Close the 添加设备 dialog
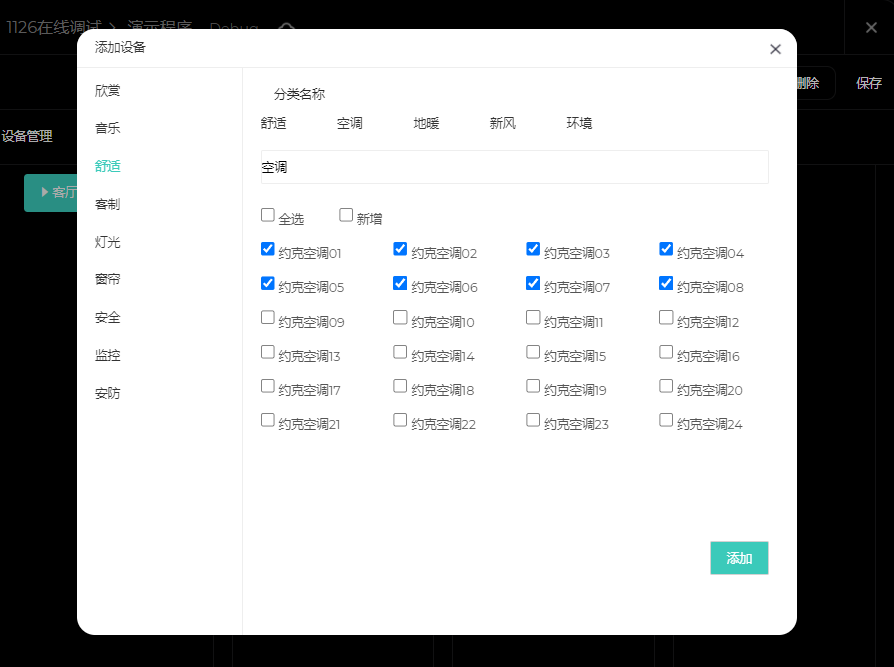 coord(775,49)
